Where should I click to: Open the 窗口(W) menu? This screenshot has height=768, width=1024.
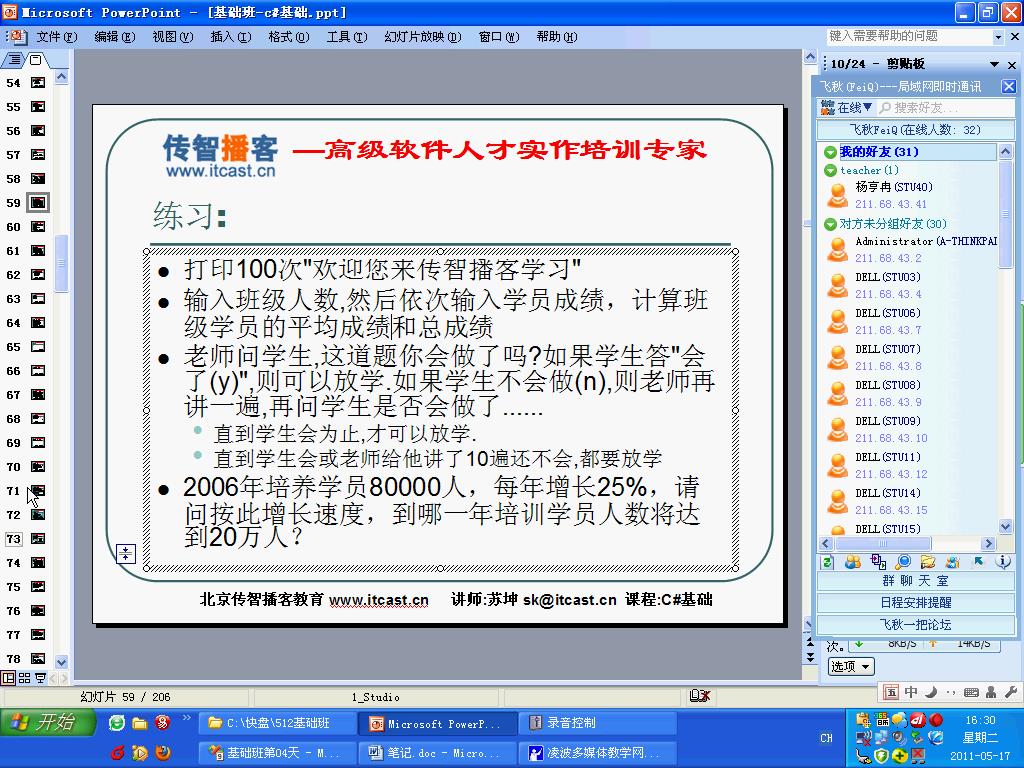coord(499,37)
